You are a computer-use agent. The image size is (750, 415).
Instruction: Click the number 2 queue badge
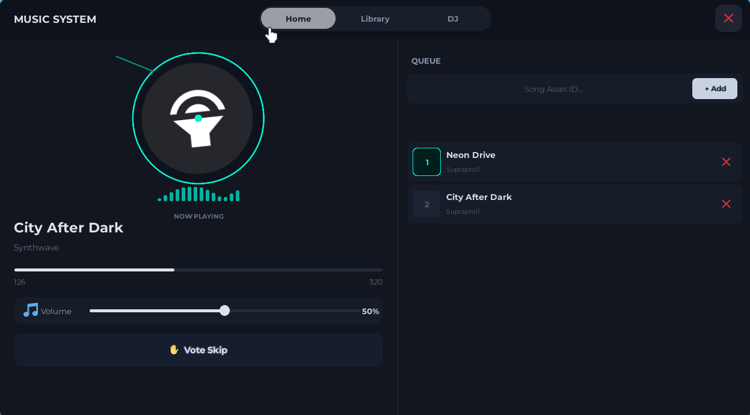[426, 204]
